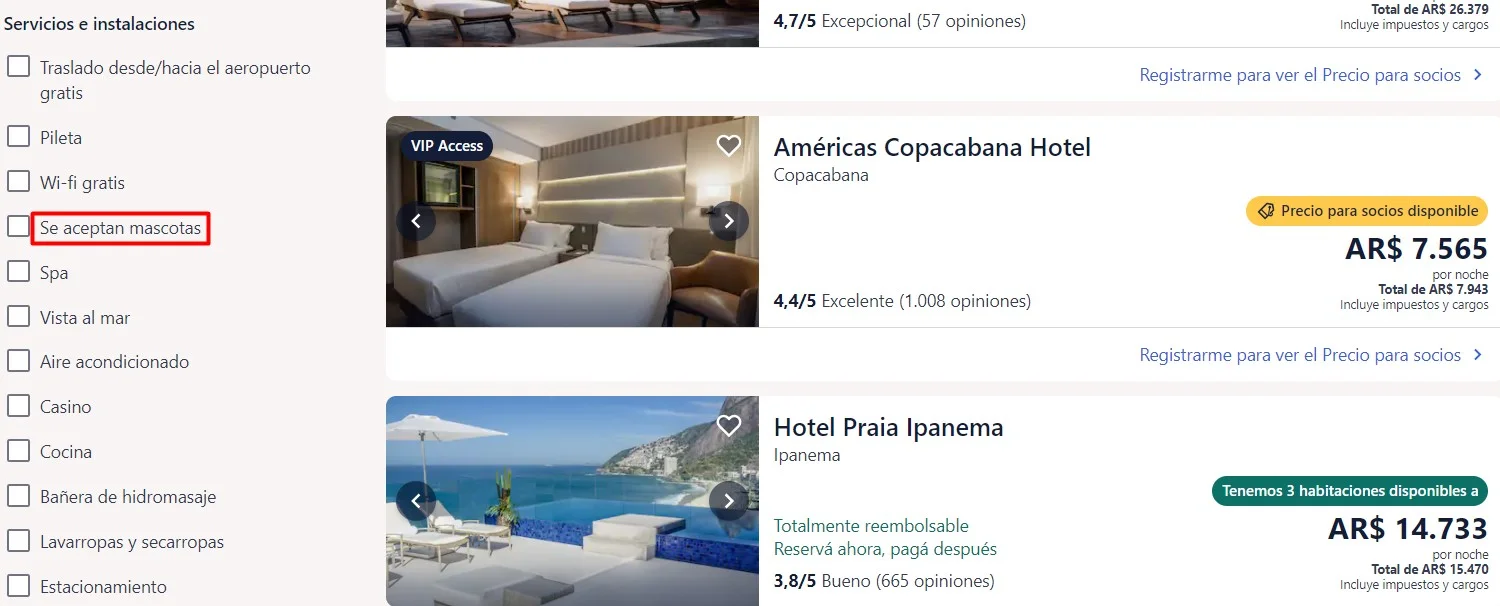The image size is (1500, 606).
Task: Enable the Aire acondicionado checkbox
Action: click(x=18, y=361)
